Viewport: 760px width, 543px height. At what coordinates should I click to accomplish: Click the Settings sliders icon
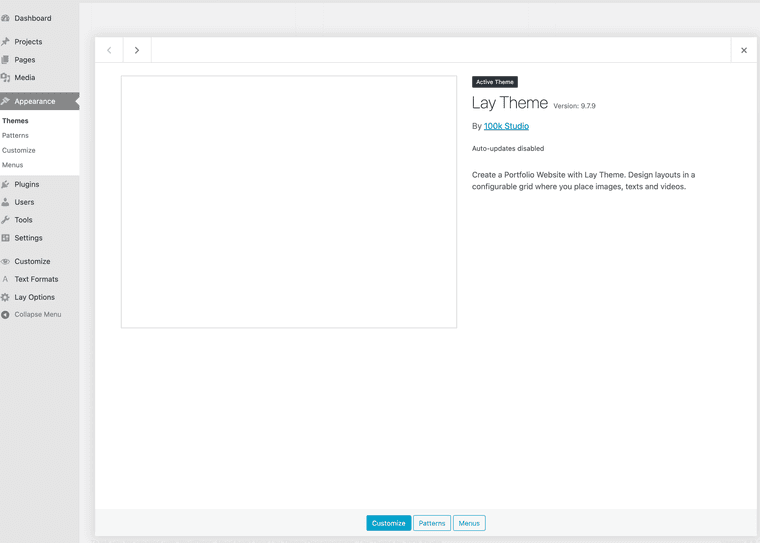pyautogui.click(x=6, y=238)
